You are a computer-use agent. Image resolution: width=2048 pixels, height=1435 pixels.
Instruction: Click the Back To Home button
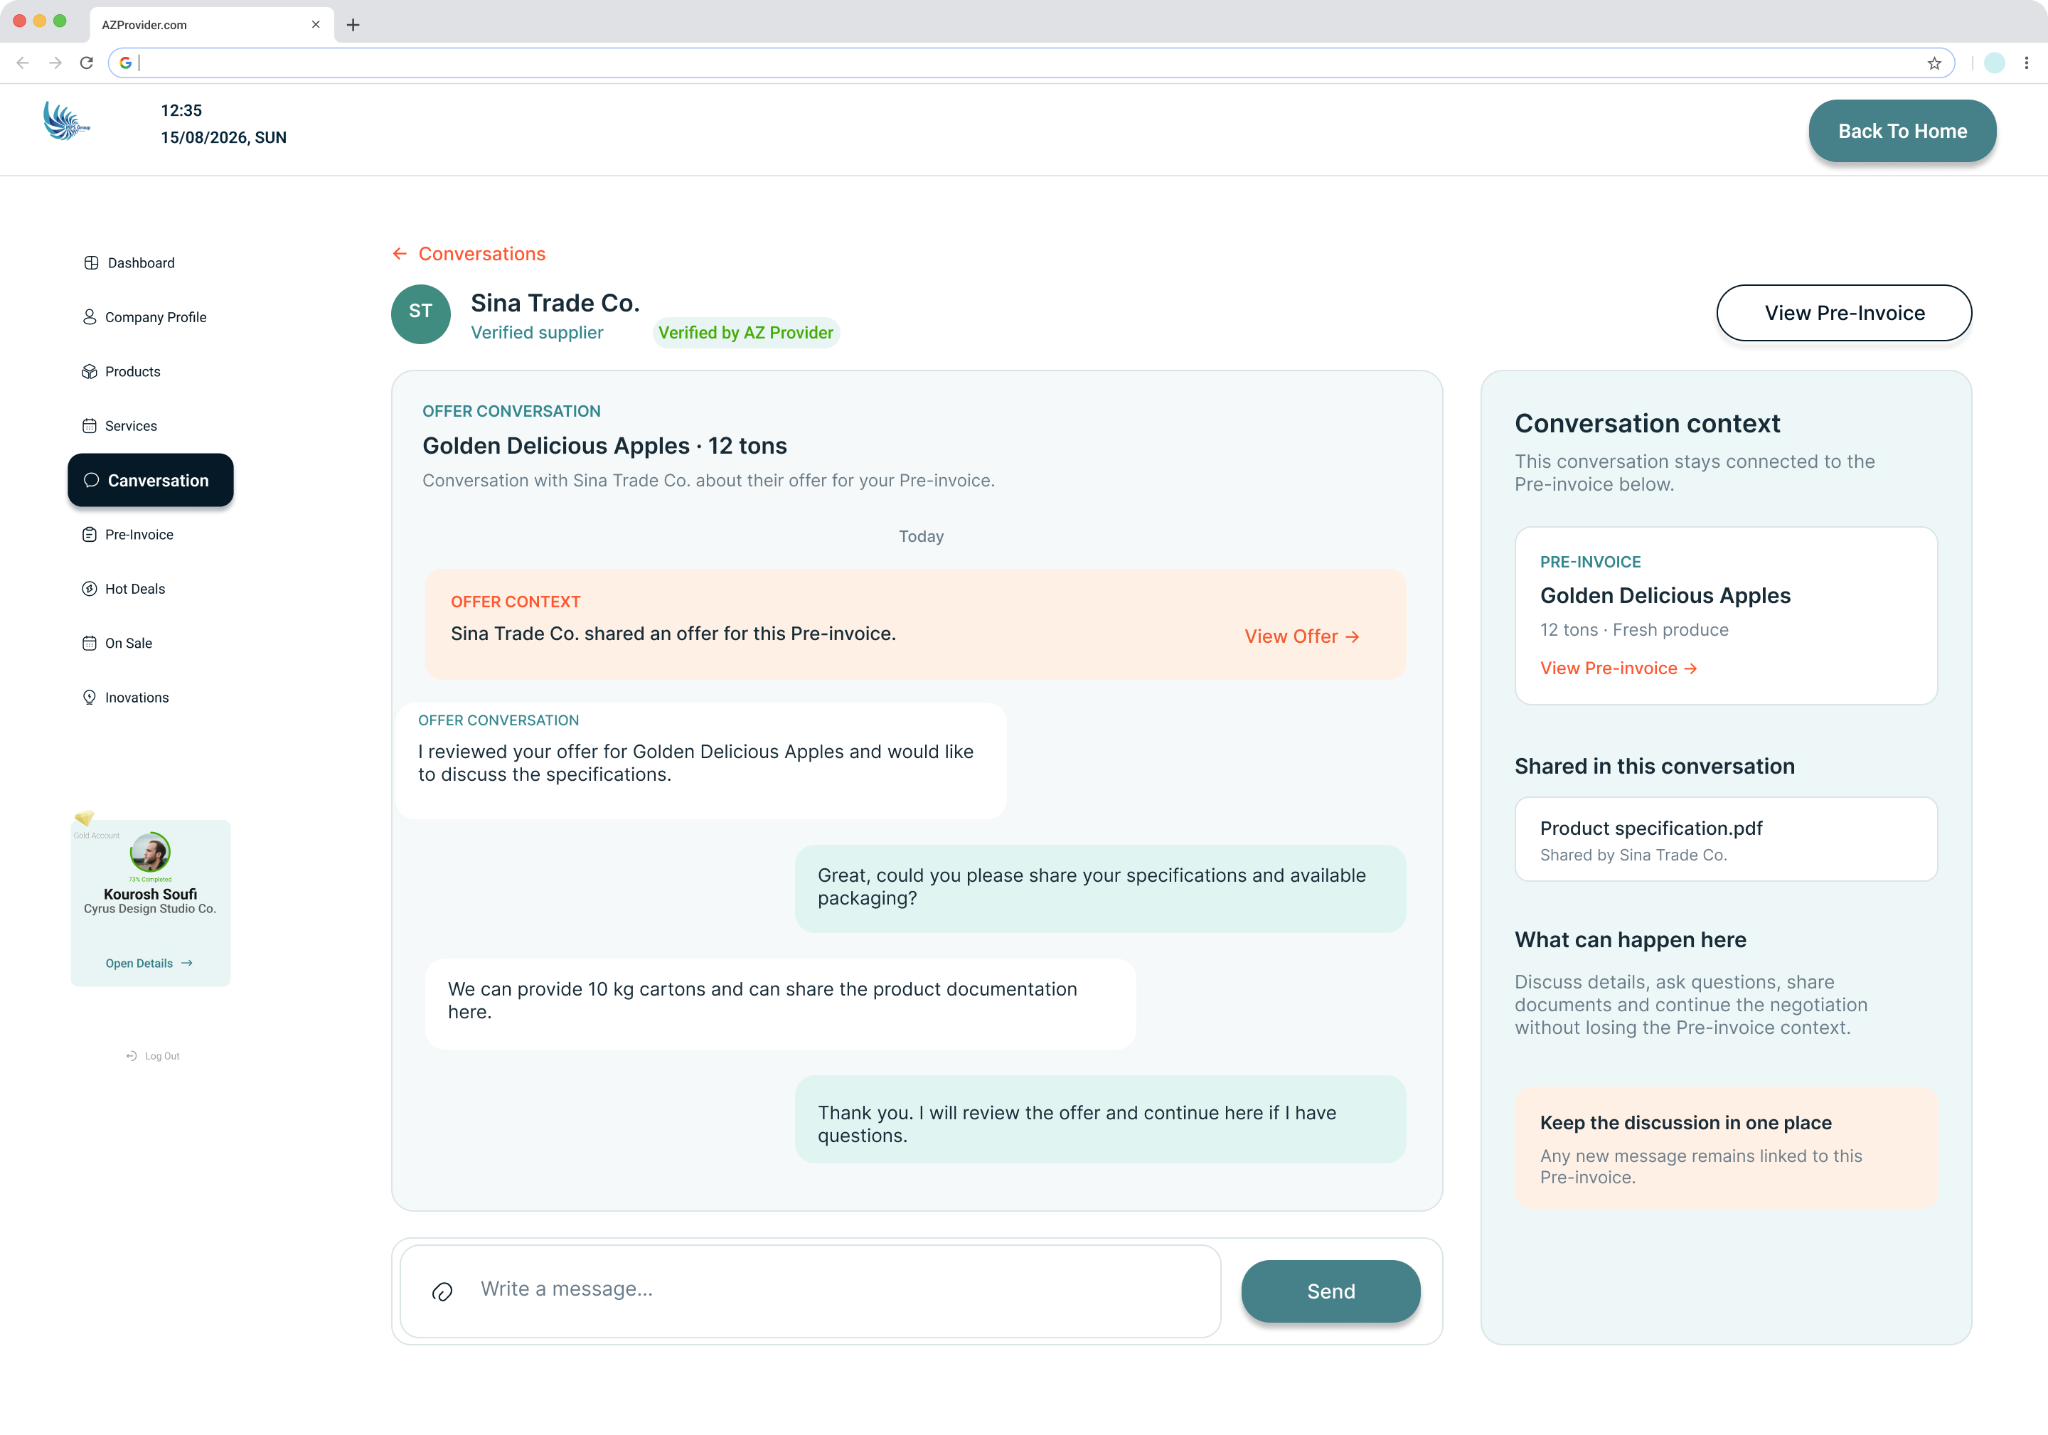click(x=1902, y=131)
